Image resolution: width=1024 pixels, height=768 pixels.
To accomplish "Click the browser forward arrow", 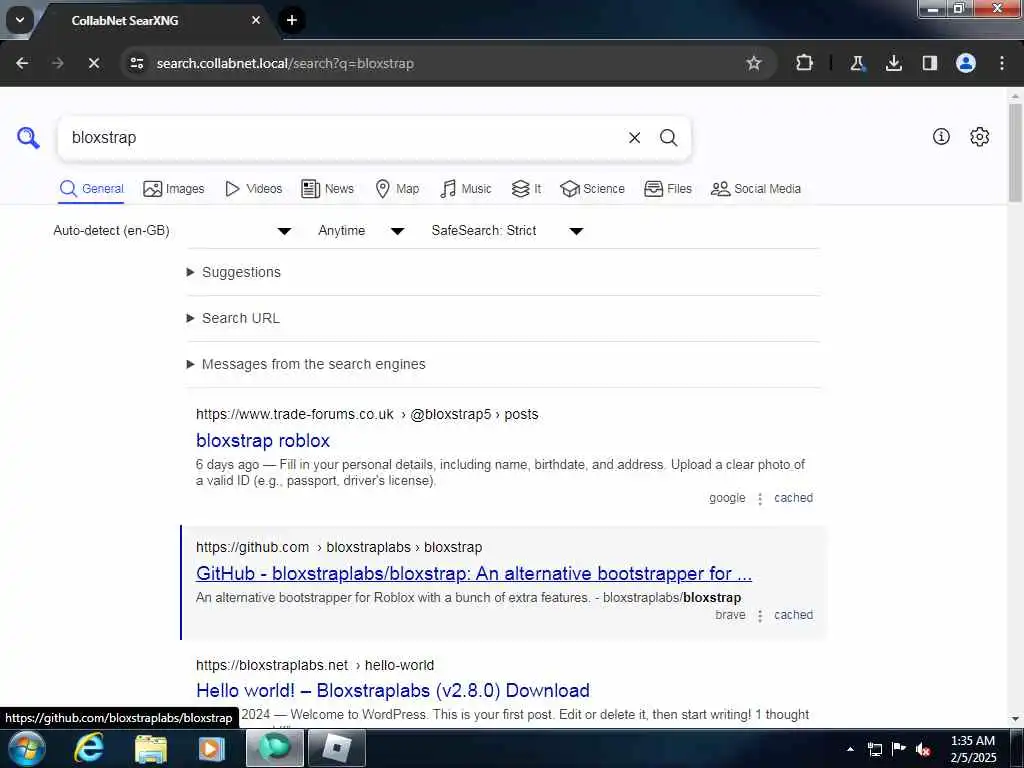I will (58, 63).
